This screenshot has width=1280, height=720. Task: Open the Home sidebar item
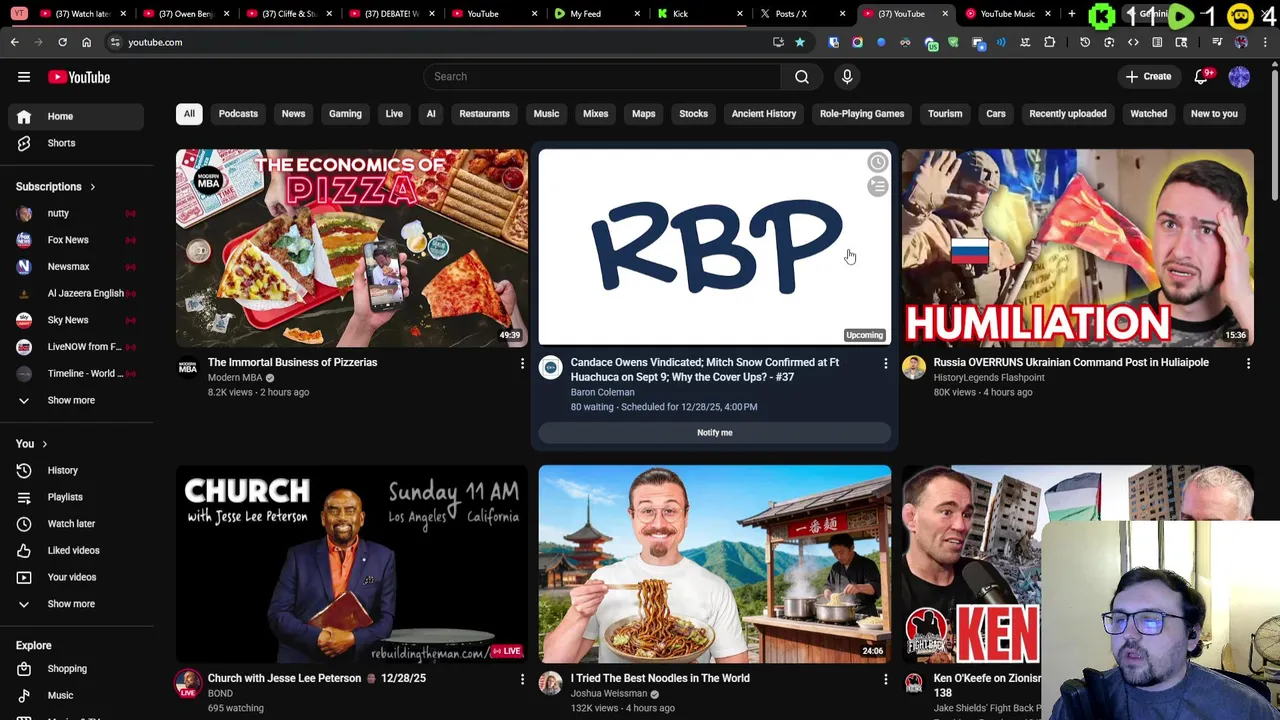click(x=76, y=116)
